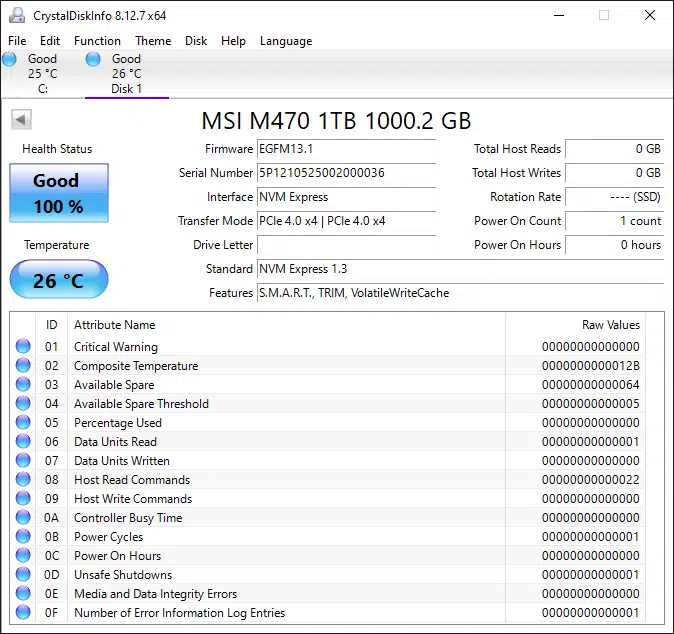Click the Firmware field EGFM13.1
674x634 pixels.
(x=346, y=149)
